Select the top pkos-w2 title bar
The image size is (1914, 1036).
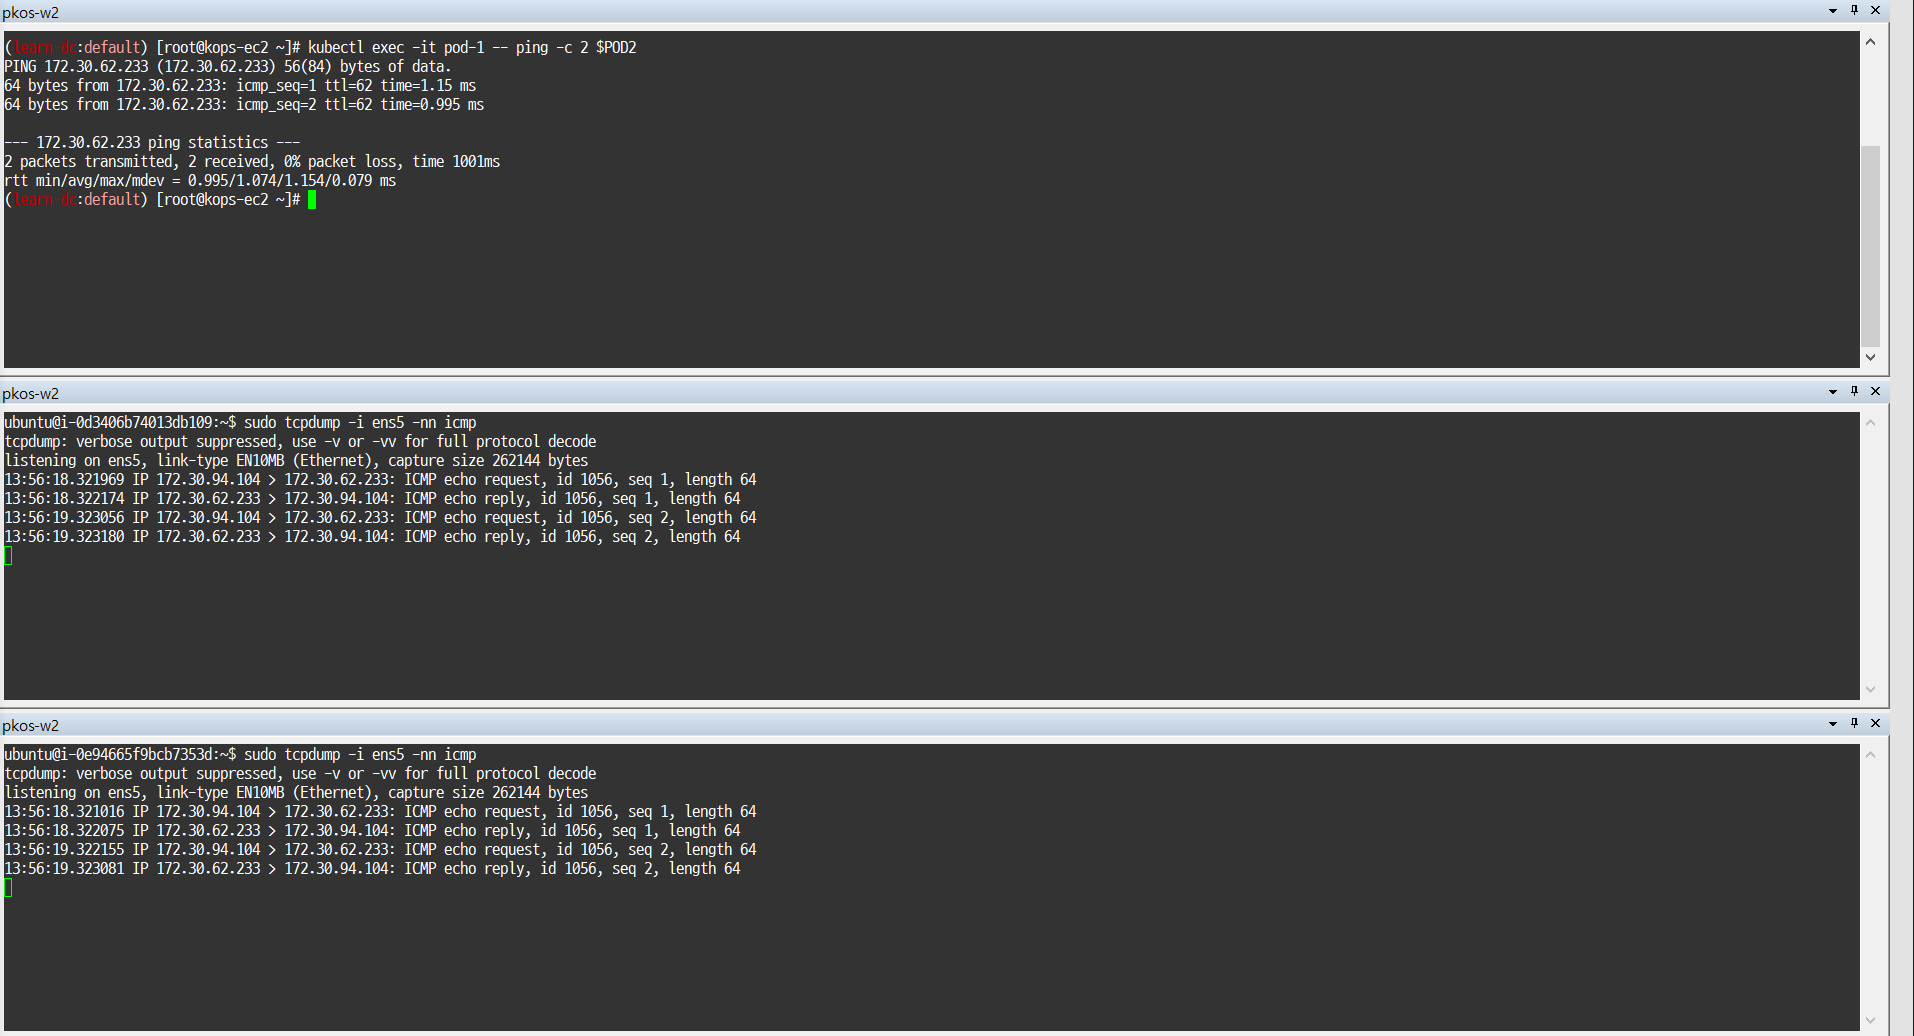(x=400, y=11)
